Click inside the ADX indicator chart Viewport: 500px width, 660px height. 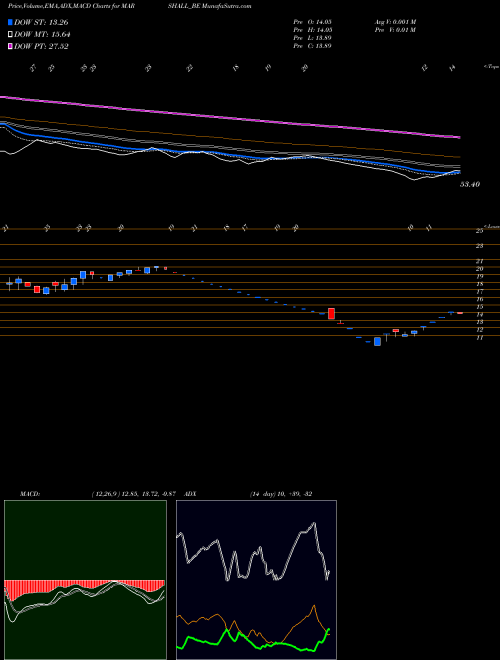[256, 580]
